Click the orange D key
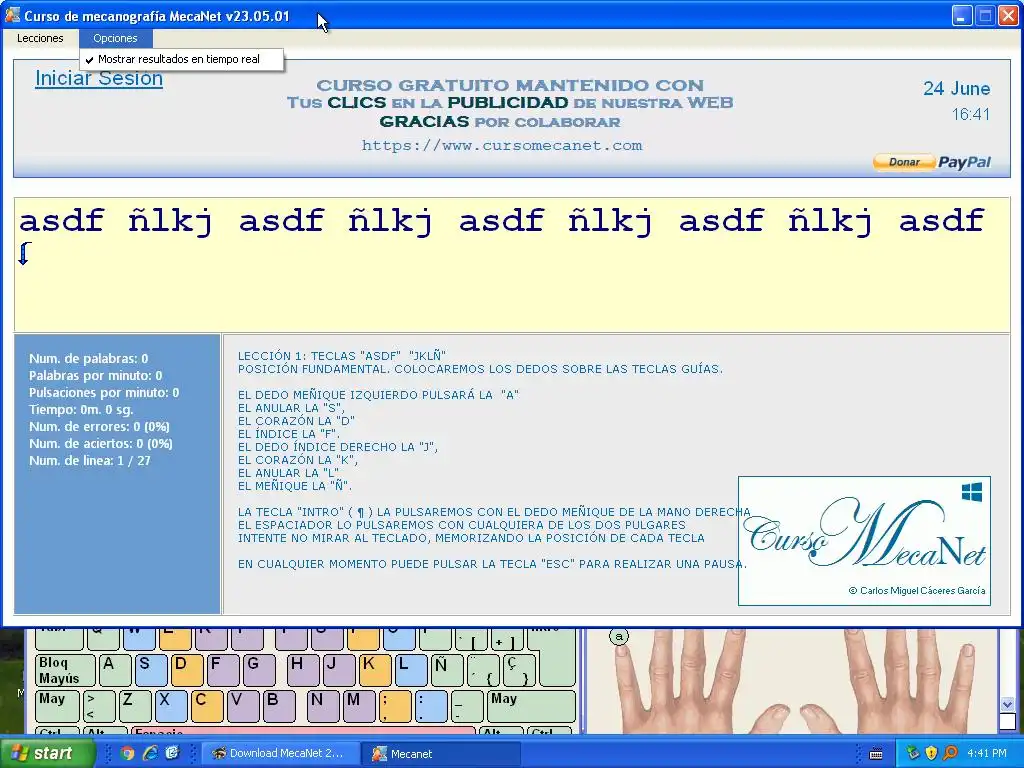Viewport: 1024px width, 768px height. [187, 670]
